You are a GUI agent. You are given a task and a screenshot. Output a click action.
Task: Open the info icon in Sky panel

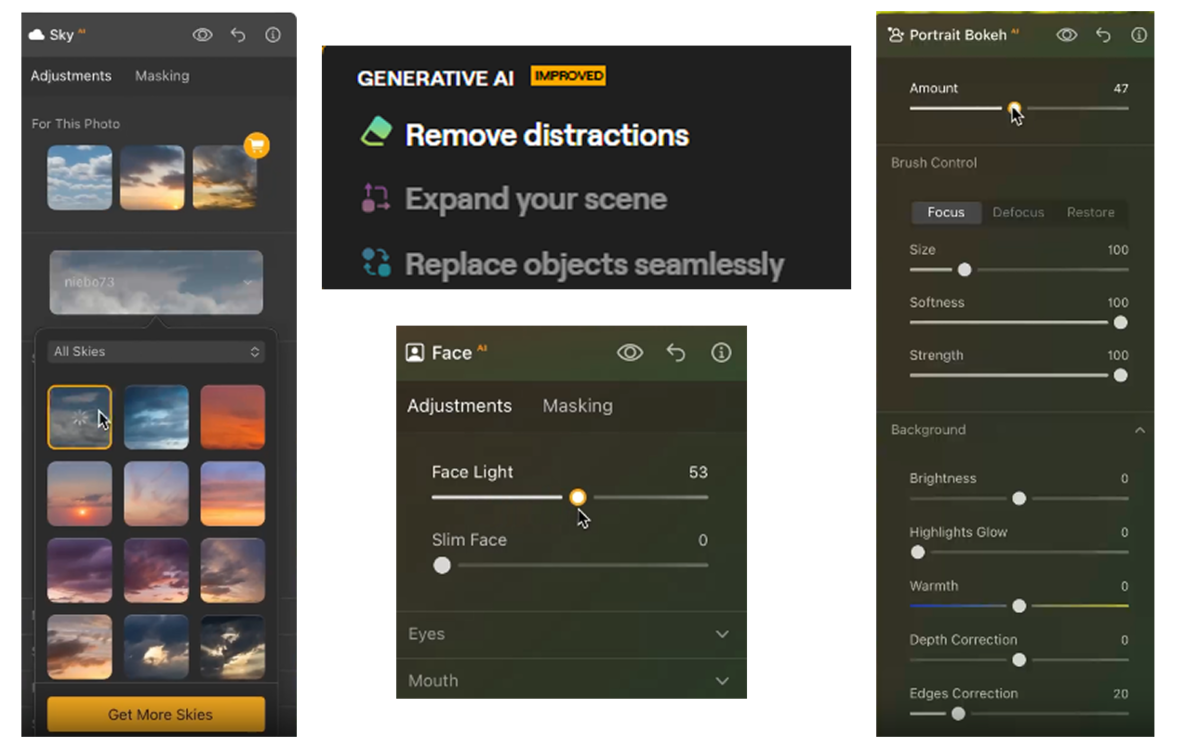point(273,35)
